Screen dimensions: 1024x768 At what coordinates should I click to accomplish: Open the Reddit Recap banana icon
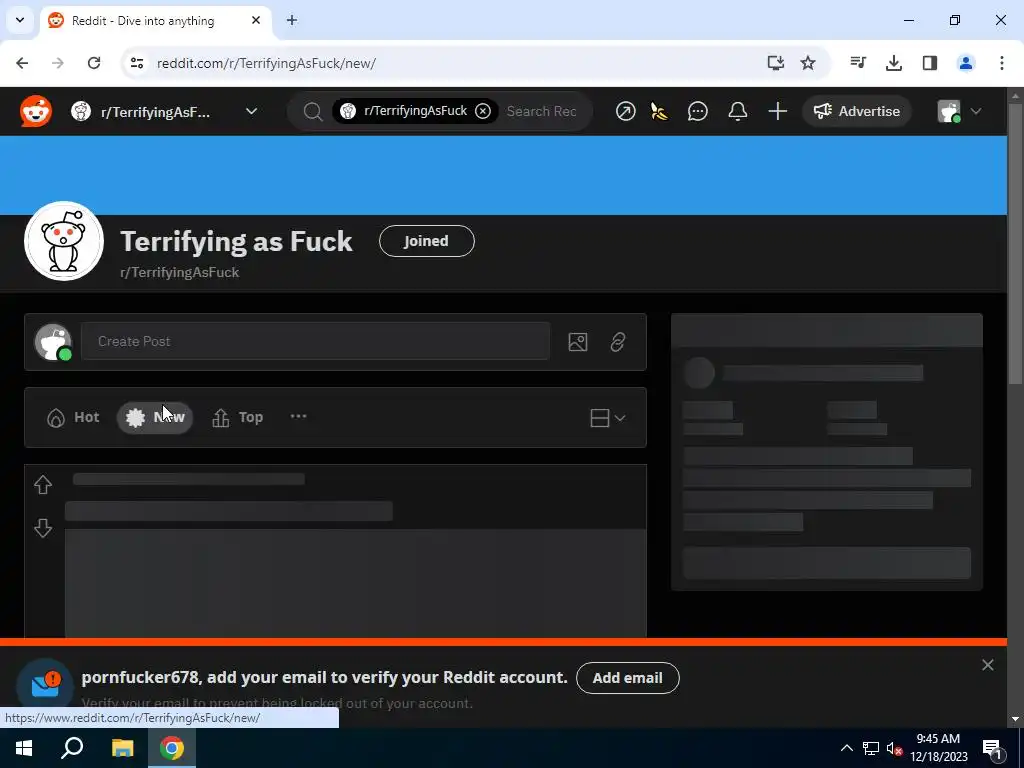click(x=660, y=112)
